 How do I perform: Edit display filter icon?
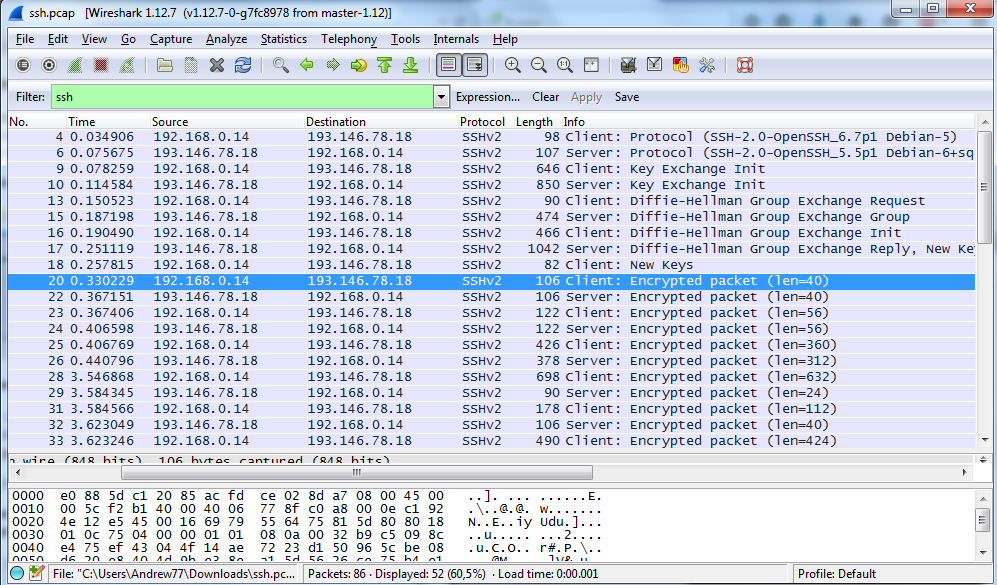point(654,65)
